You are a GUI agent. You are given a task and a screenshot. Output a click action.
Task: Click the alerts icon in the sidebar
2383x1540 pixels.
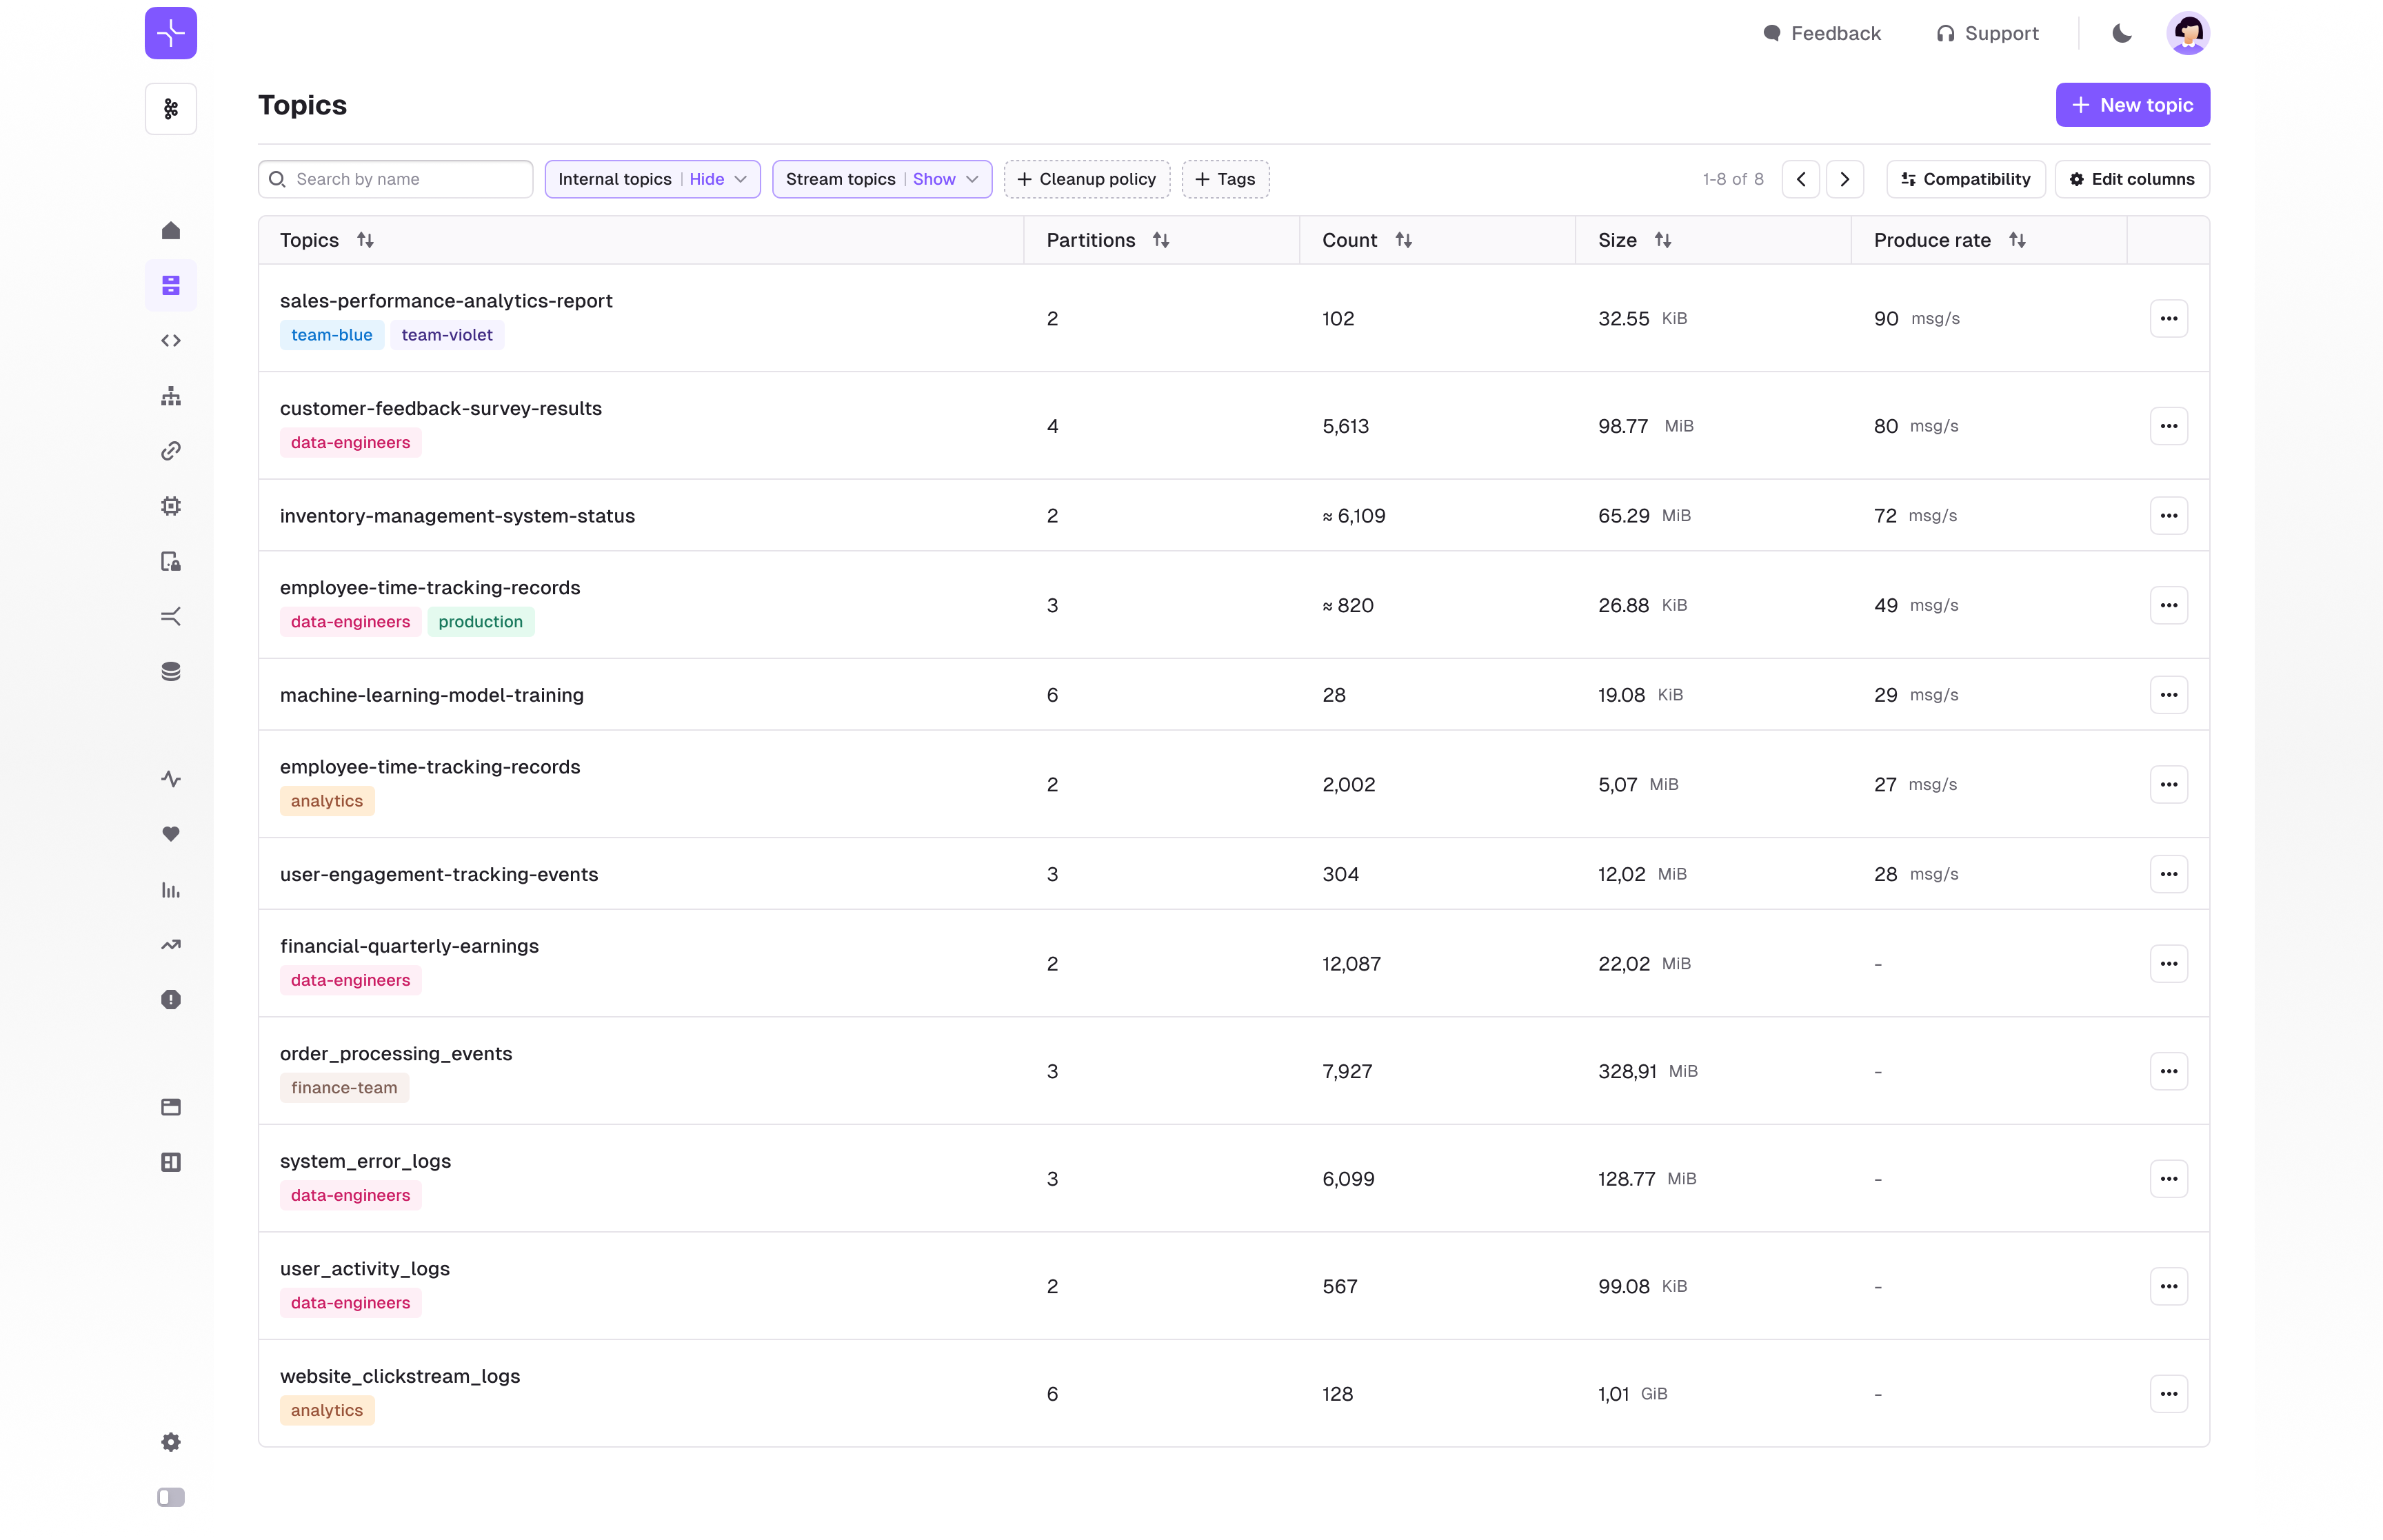[x=170, y=999]
